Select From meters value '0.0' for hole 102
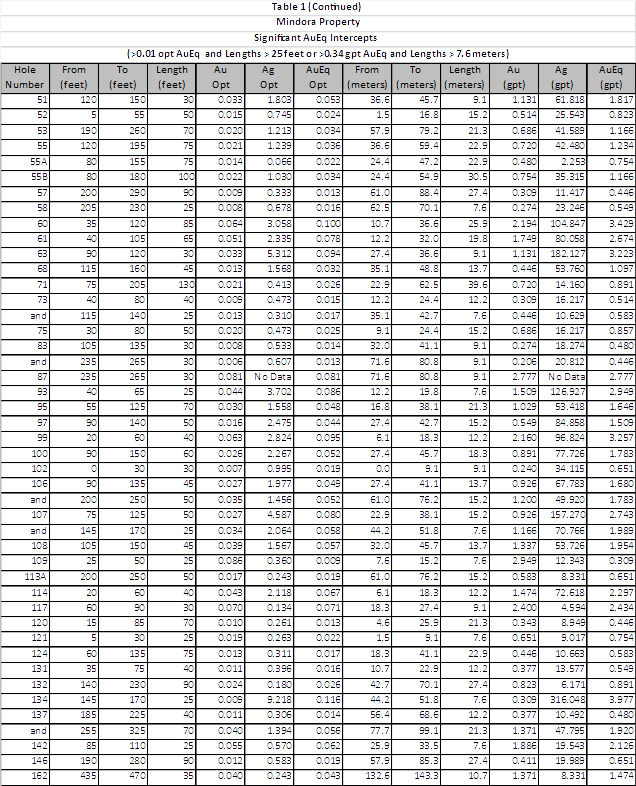 pos(382,469)
